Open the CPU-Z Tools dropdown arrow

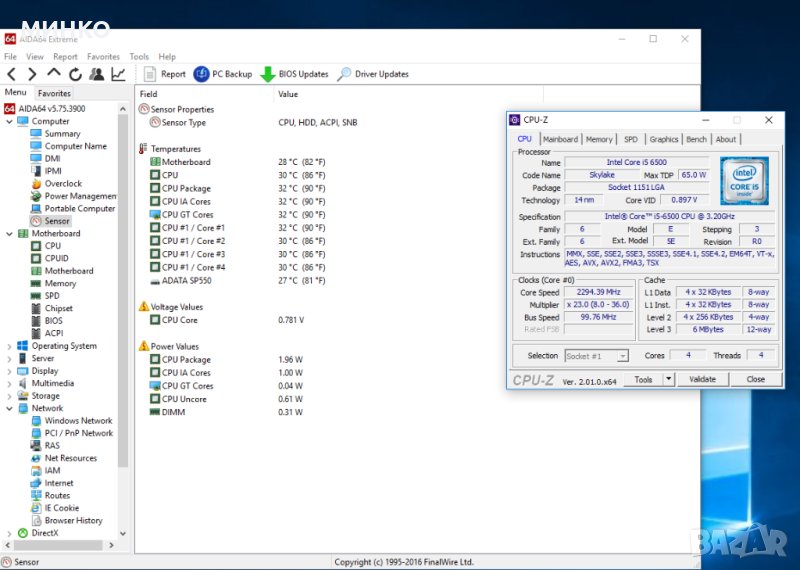click(x=668, y=379)
